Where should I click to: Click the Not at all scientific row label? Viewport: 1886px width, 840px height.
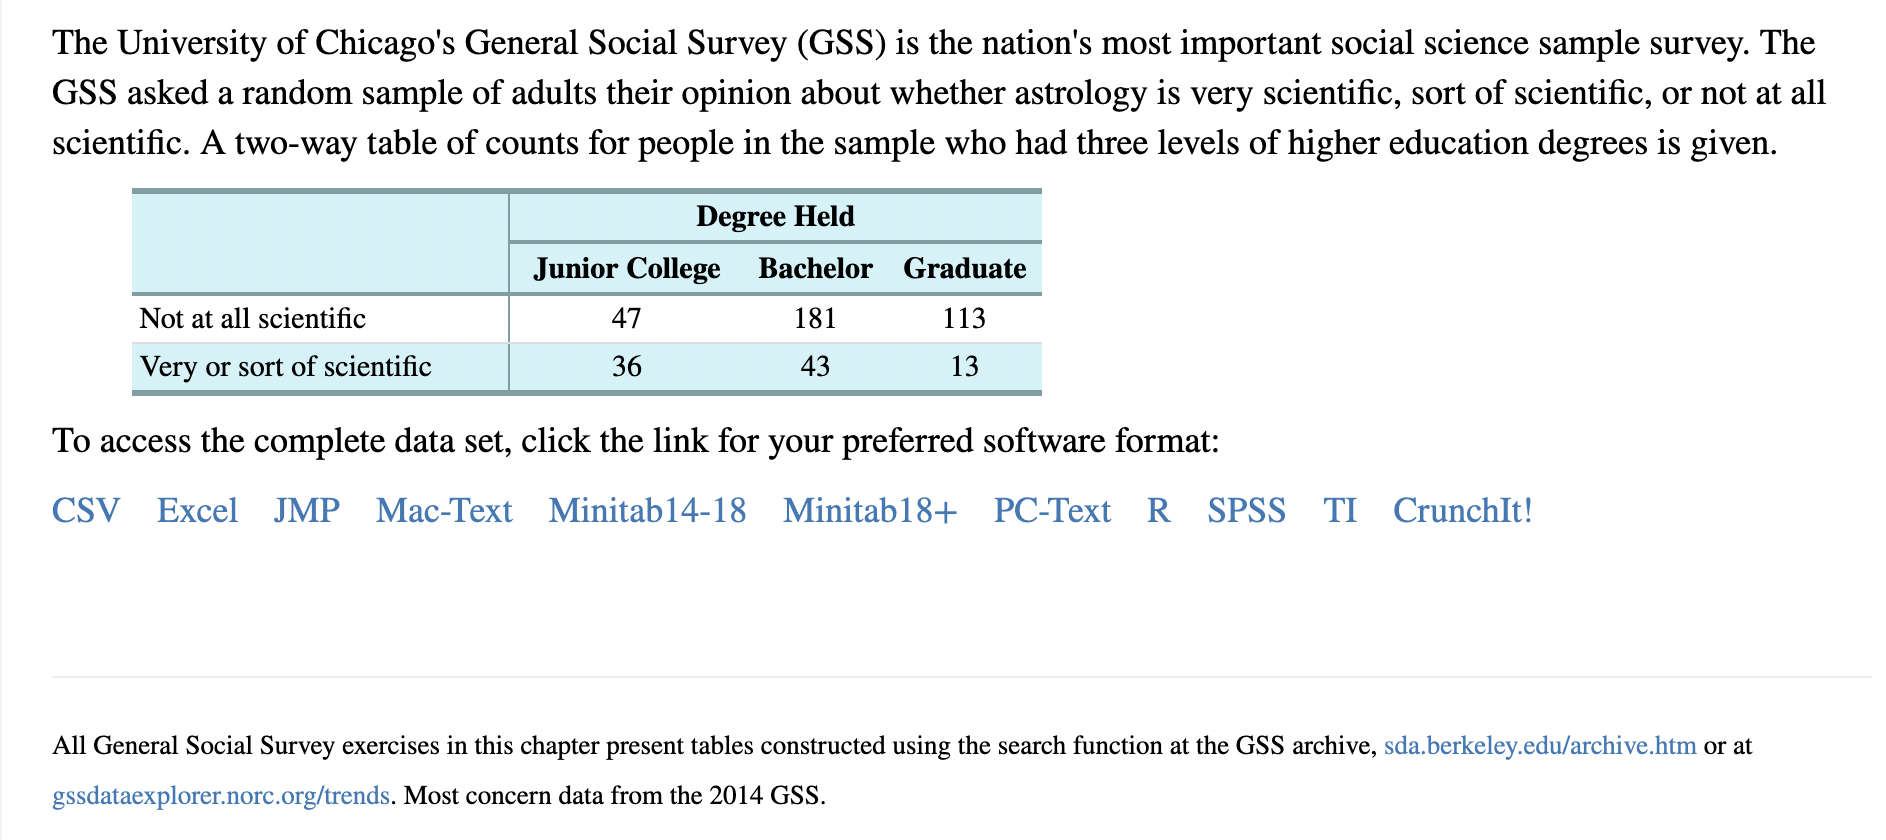click(x=253, y=318)
